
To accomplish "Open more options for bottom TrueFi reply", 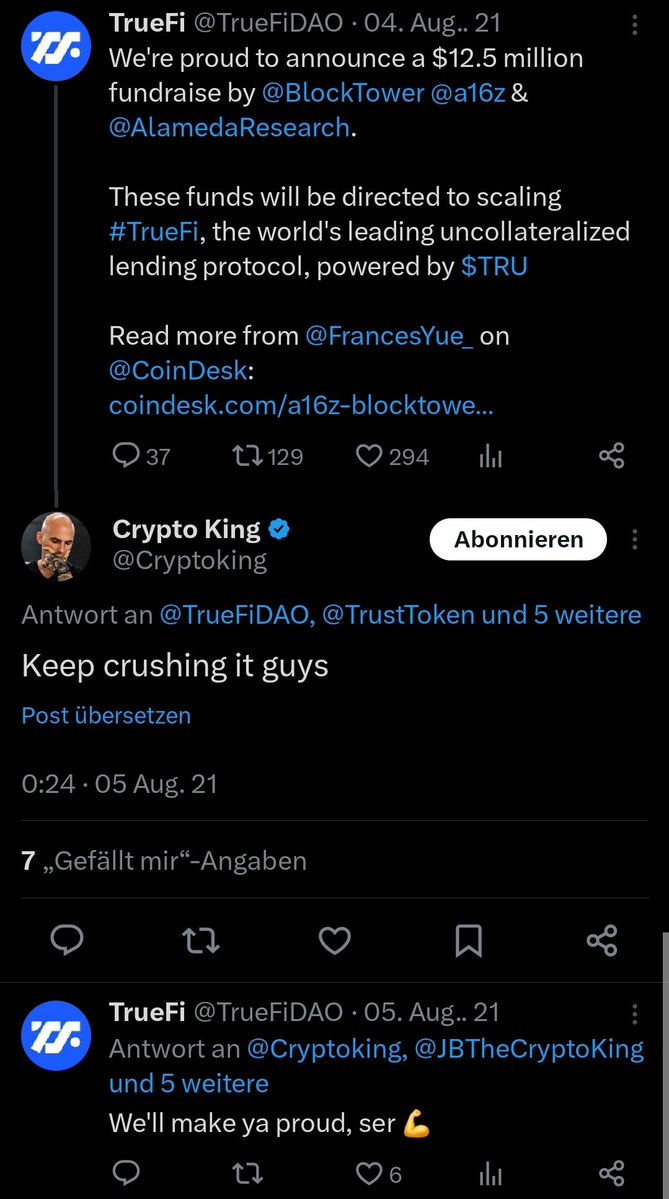I will (636, 1014).
